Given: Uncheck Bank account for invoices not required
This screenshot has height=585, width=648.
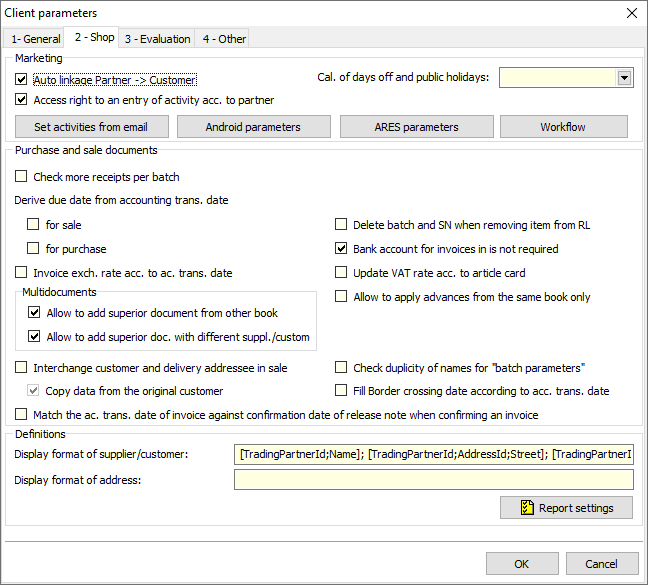Looking at the screenshot, I should [341, 249].
